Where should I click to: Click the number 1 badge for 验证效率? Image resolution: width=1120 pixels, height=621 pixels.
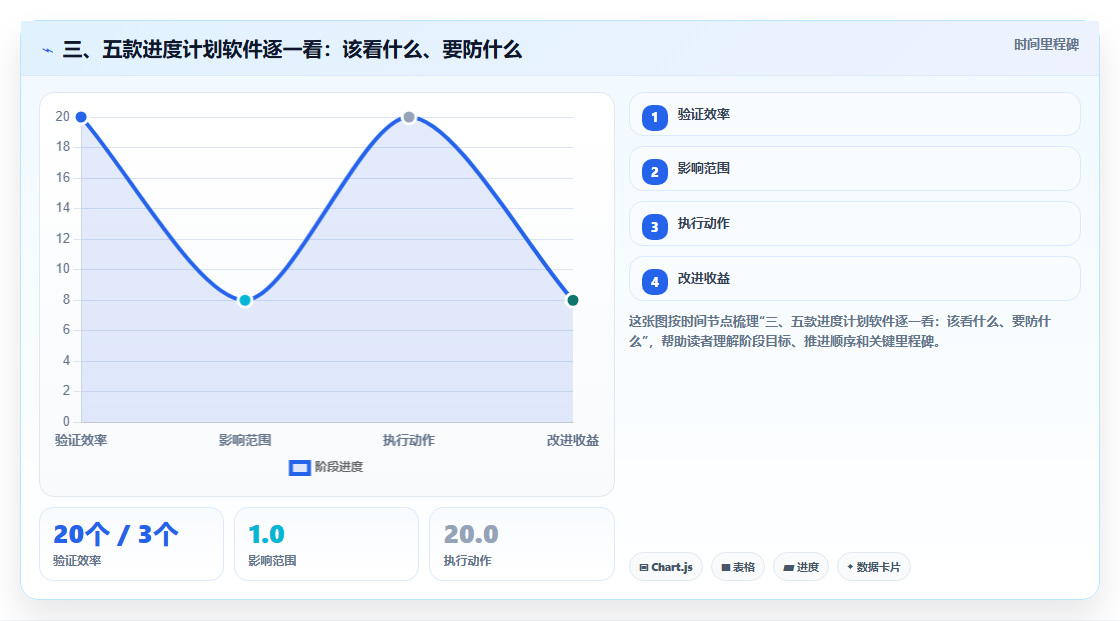pyautogui.click(x=654, y=117)
